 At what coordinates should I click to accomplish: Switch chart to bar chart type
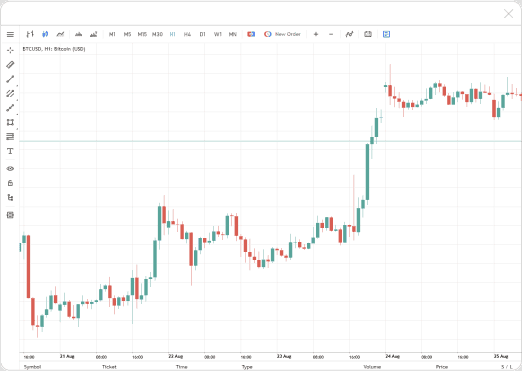tap(30, 34)
